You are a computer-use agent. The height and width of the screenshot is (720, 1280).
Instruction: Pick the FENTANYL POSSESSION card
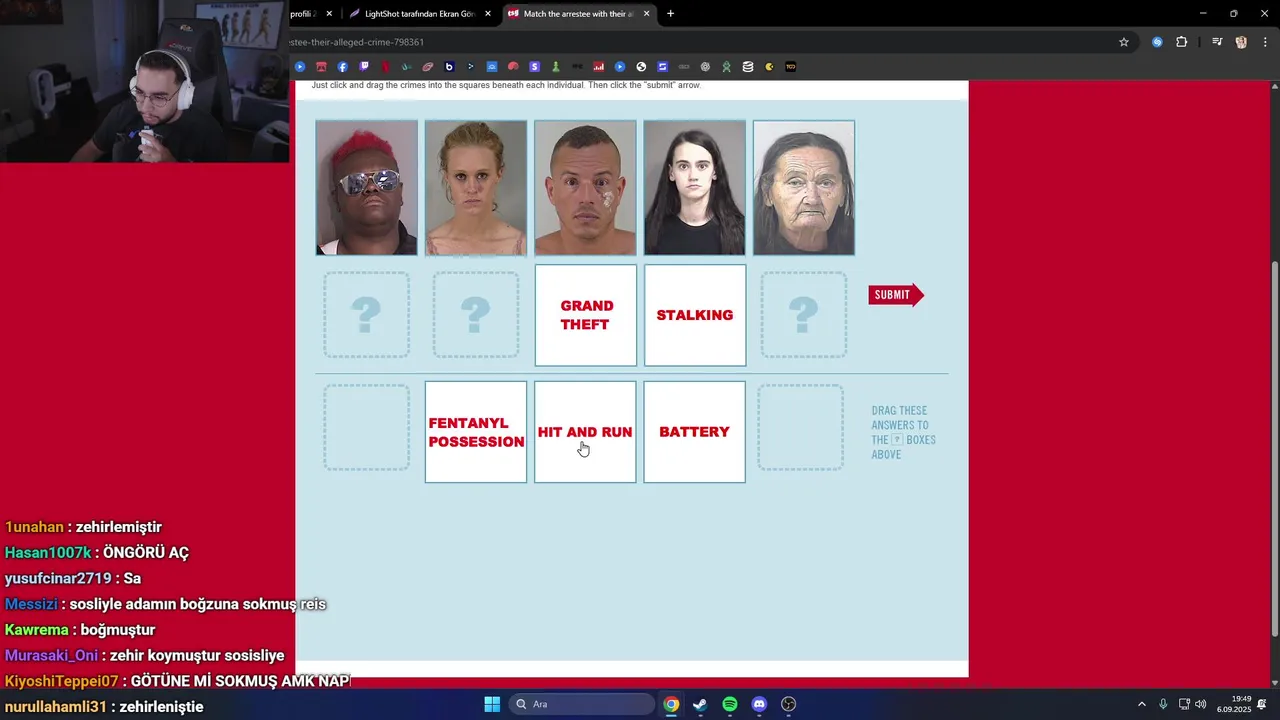pos(476,432)
